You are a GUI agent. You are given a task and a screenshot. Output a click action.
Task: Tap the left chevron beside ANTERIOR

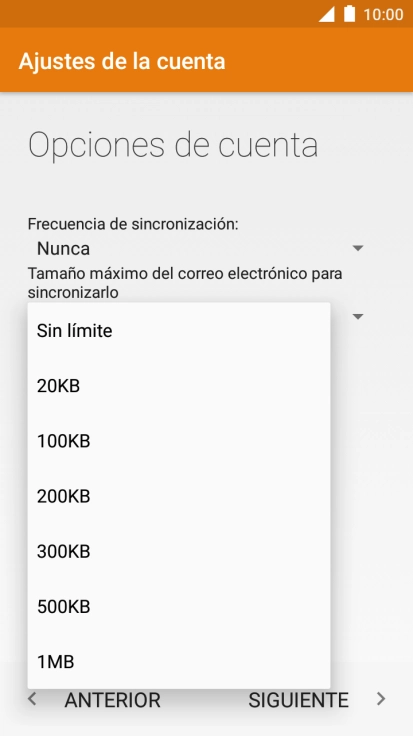point(32,699)
